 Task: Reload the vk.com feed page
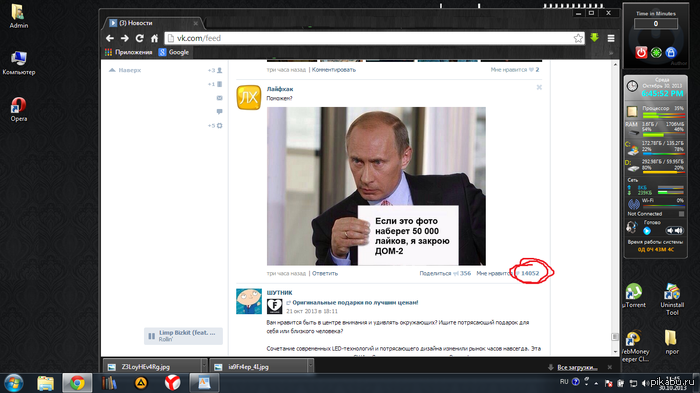(x=140, y=38)
